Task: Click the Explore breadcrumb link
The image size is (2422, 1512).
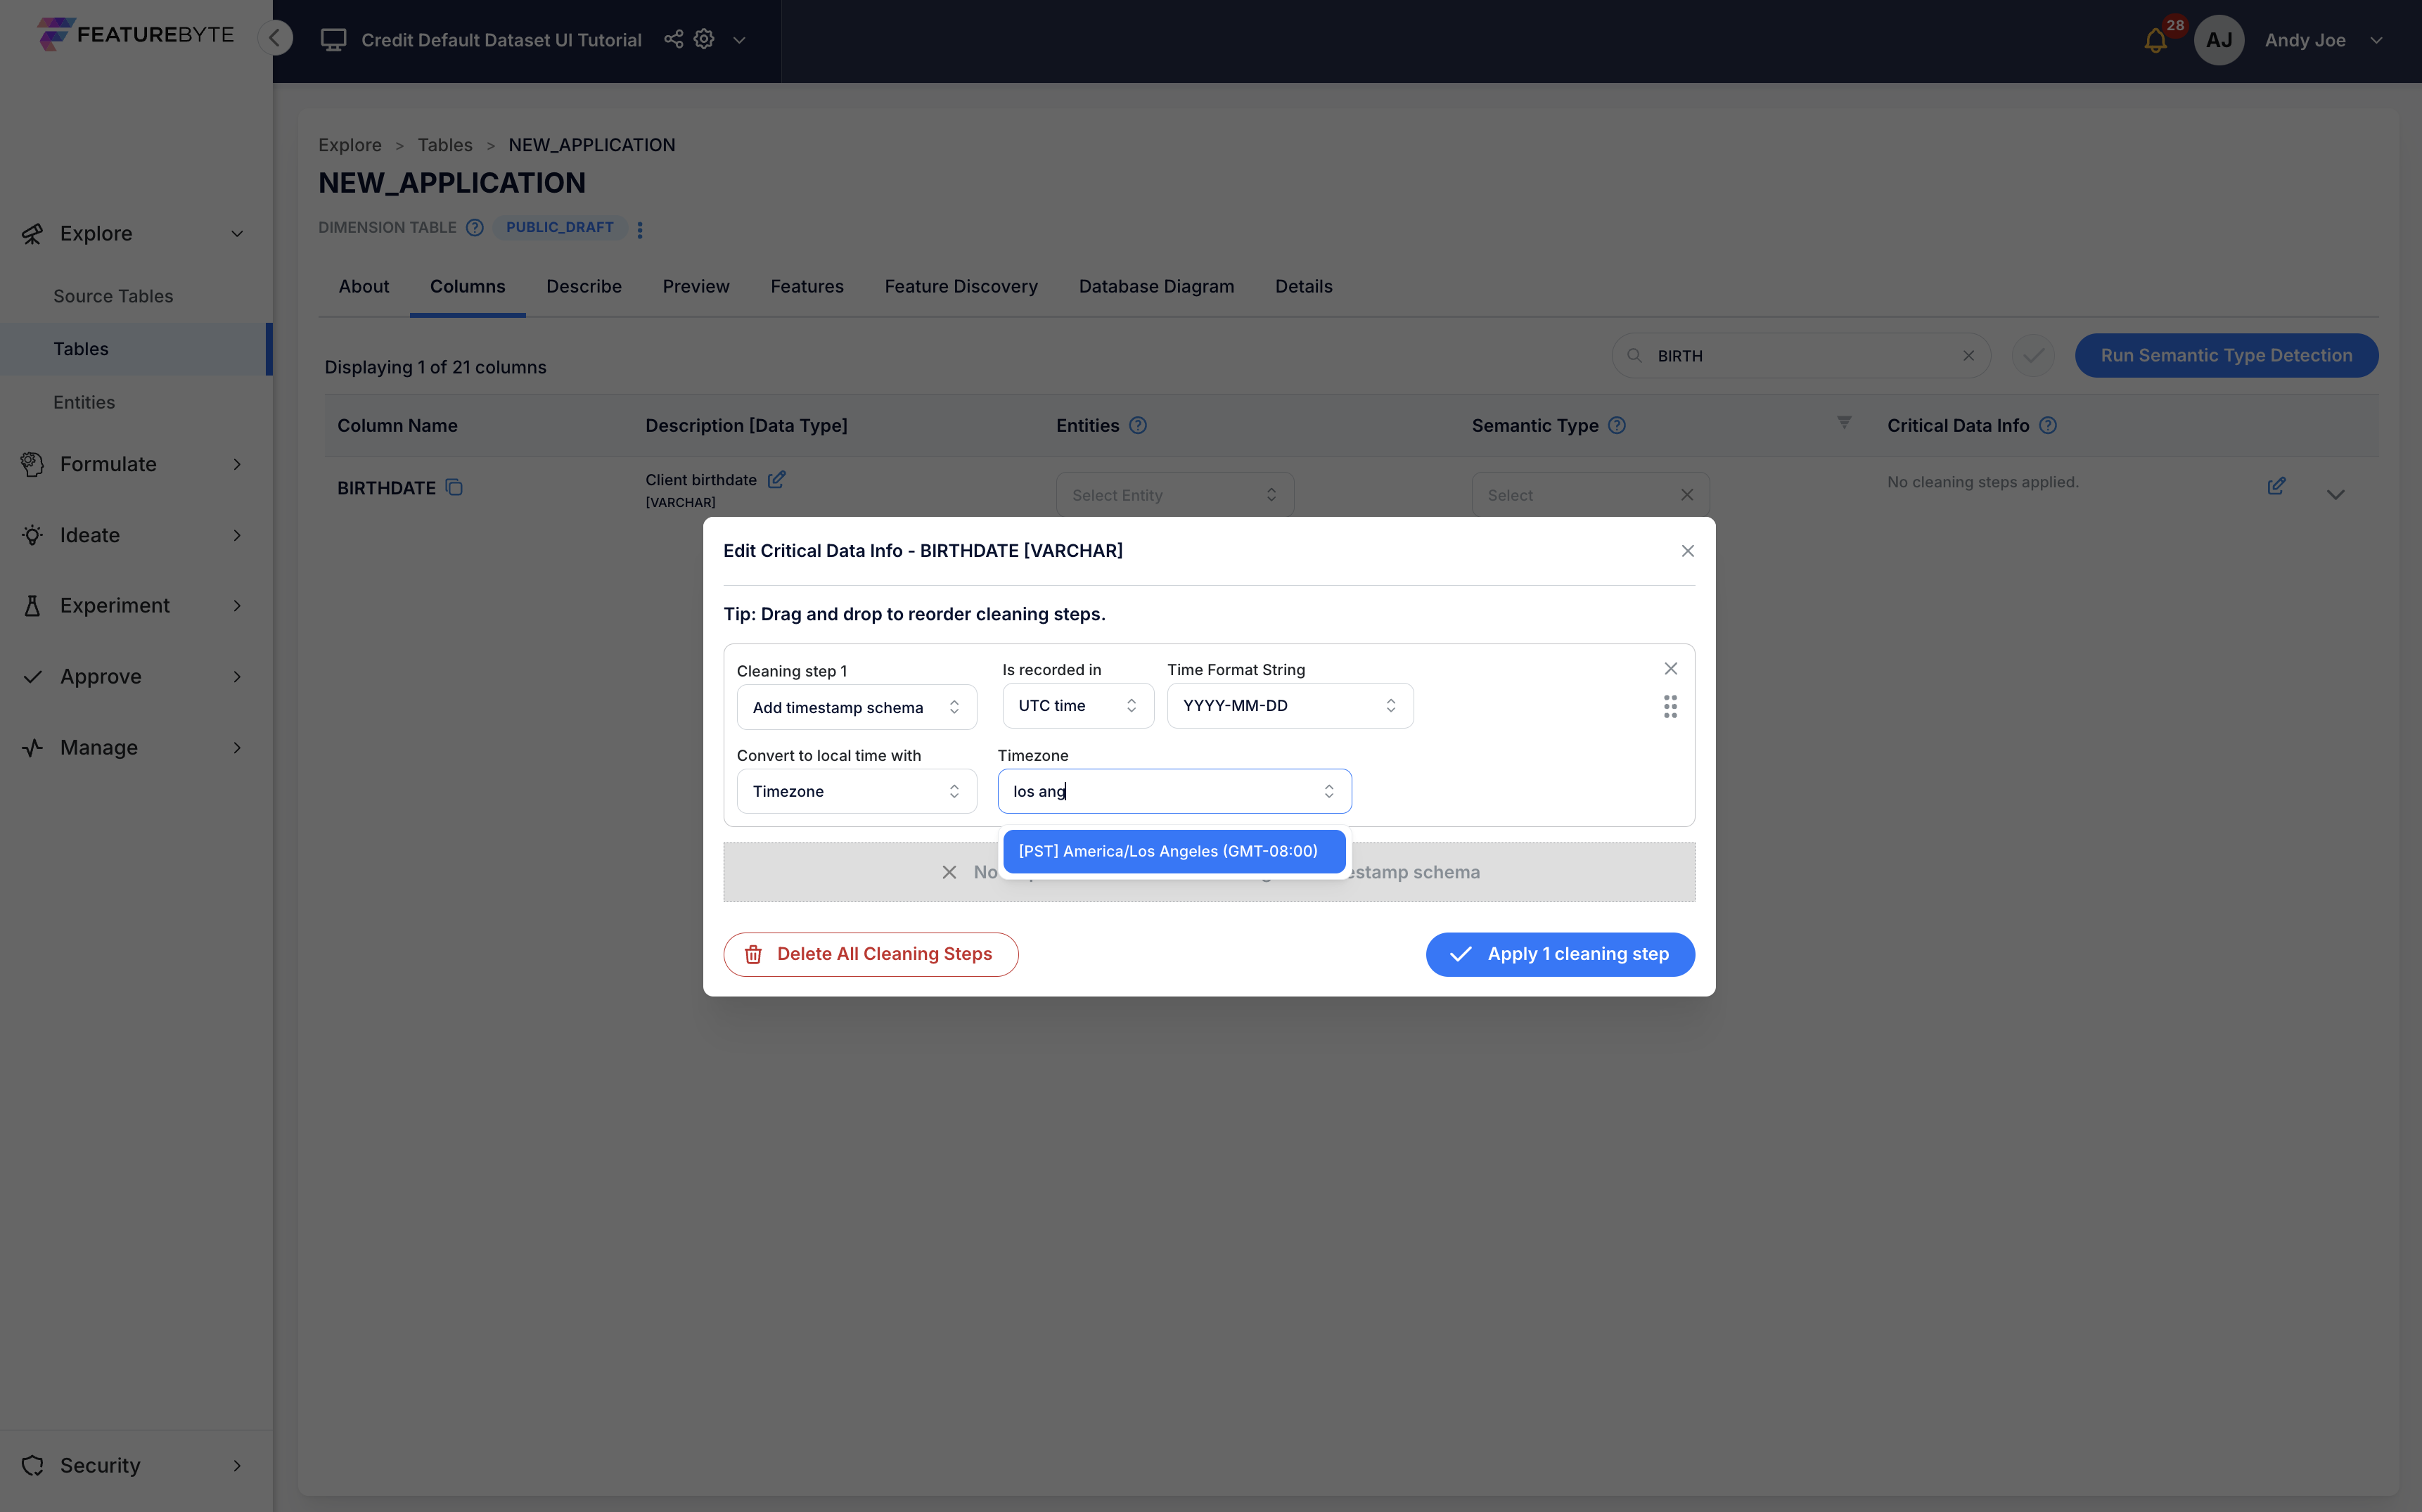Action: pos(350,145)
